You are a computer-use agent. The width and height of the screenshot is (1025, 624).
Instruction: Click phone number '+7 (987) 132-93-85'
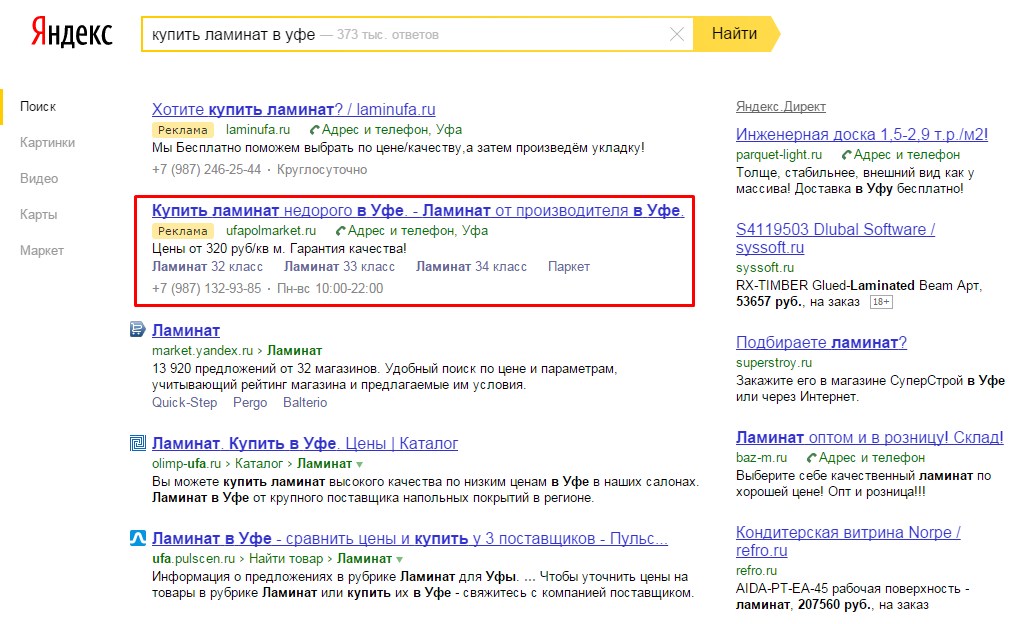207,288
